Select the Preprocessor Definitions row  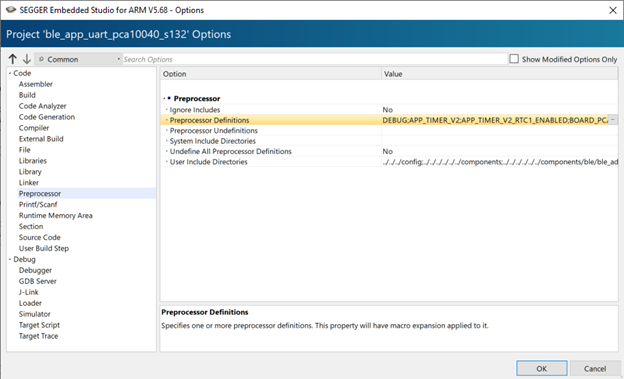click(389, 120)
